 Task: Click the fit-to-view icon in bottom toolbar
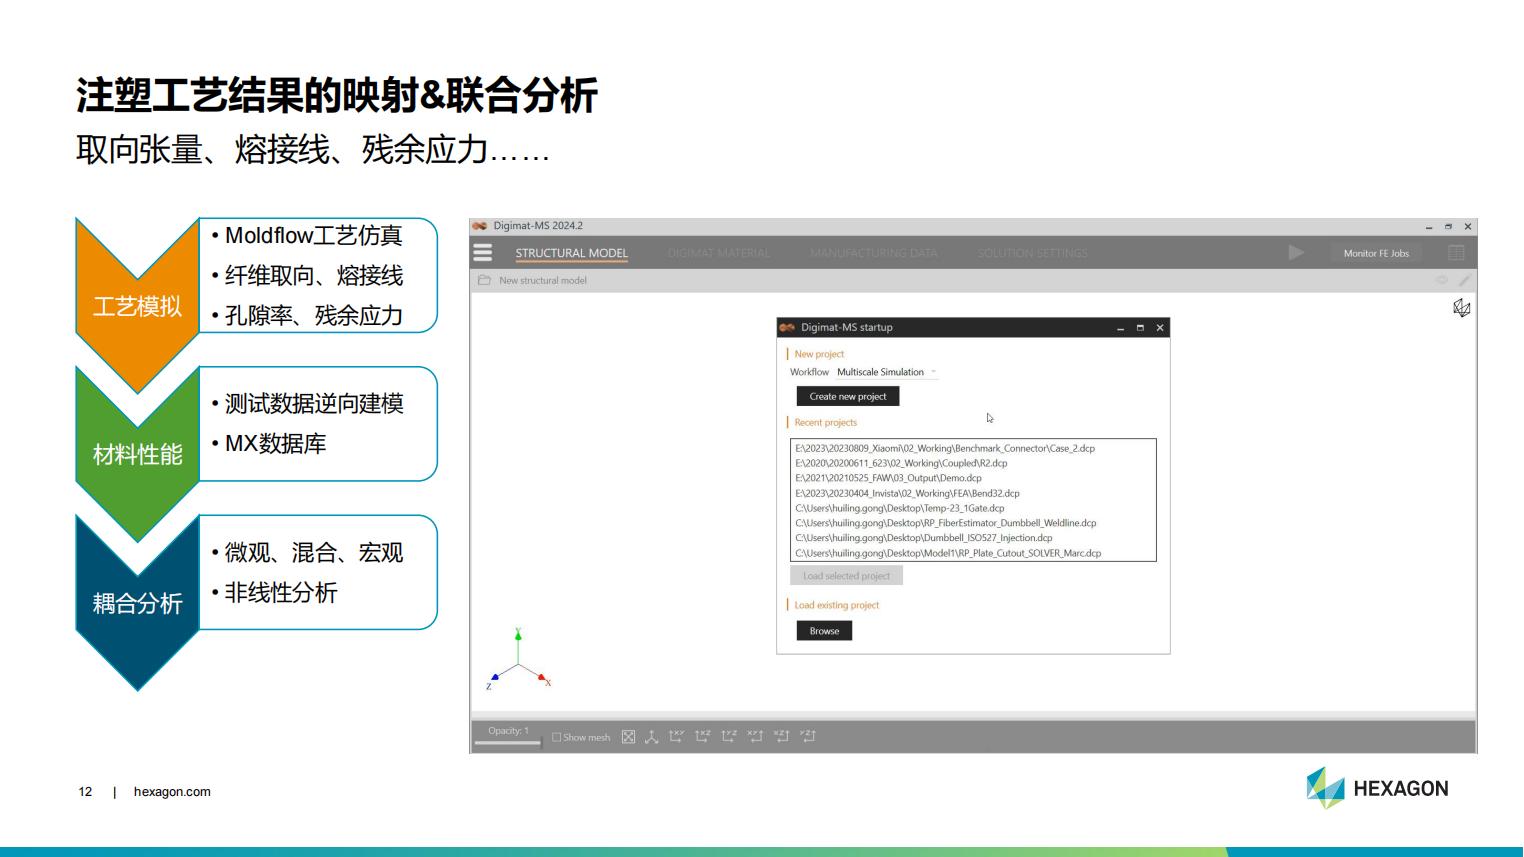tap(628, 737)
